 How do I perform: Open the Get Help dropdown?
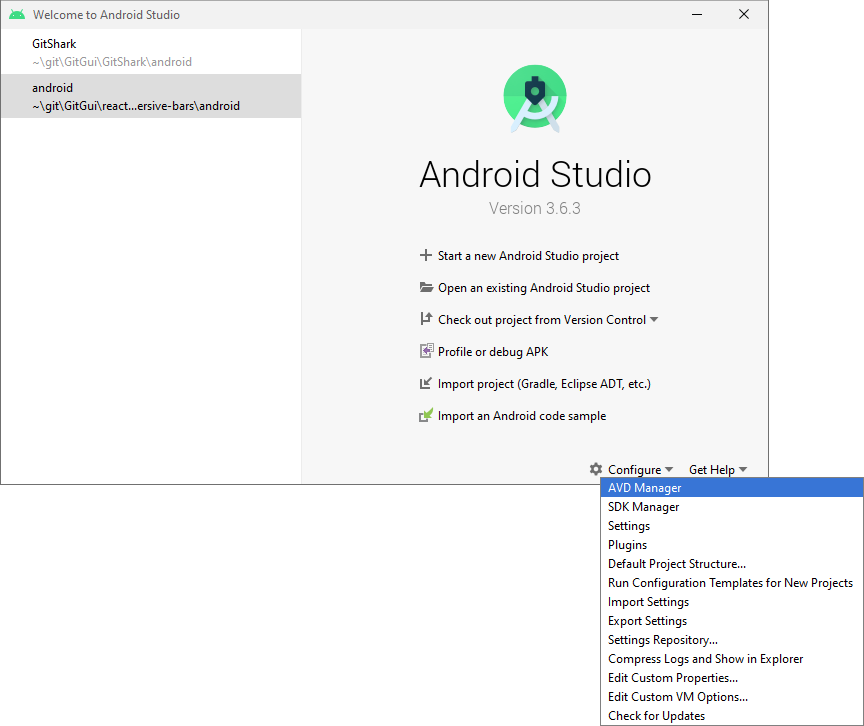click(717, 470)
